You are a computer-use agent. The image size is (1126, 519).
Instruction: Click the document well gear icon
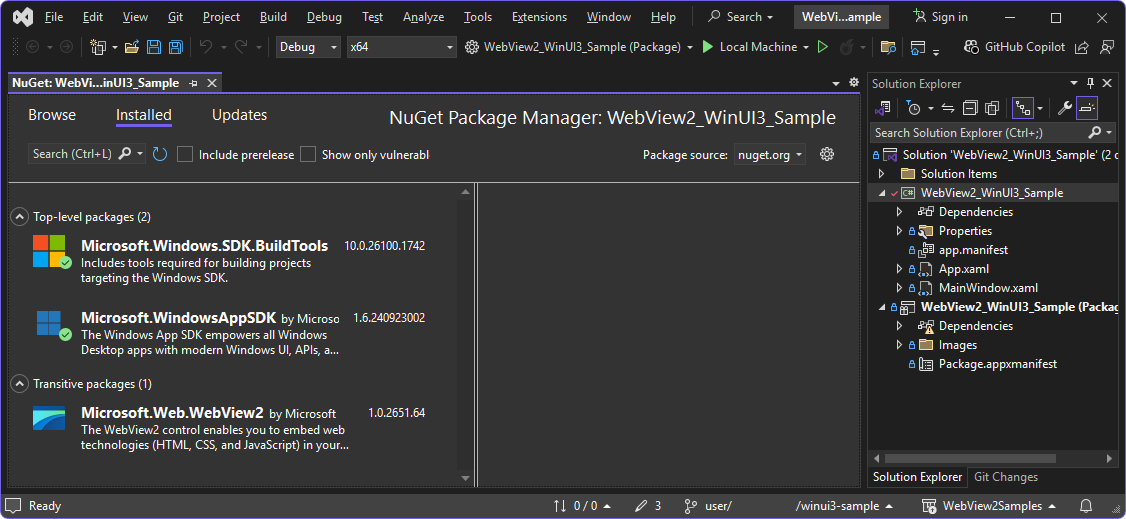(854, 83)
